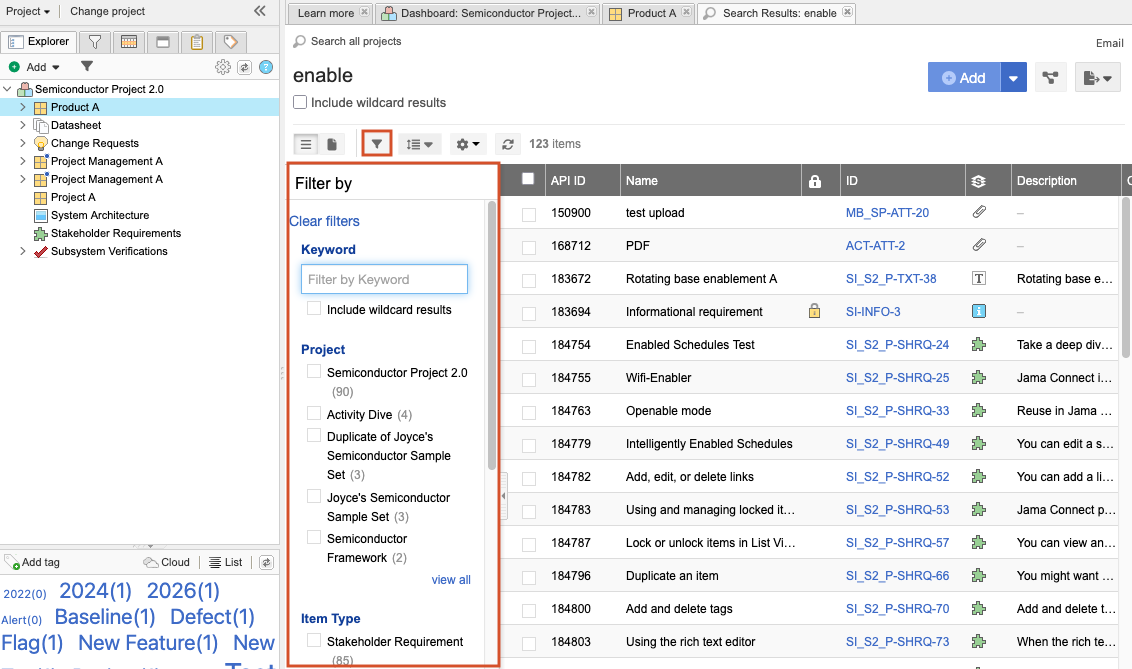1132x669 pixels.
Task: Open the sort order dropdown
Action: [x=419, y=144]
